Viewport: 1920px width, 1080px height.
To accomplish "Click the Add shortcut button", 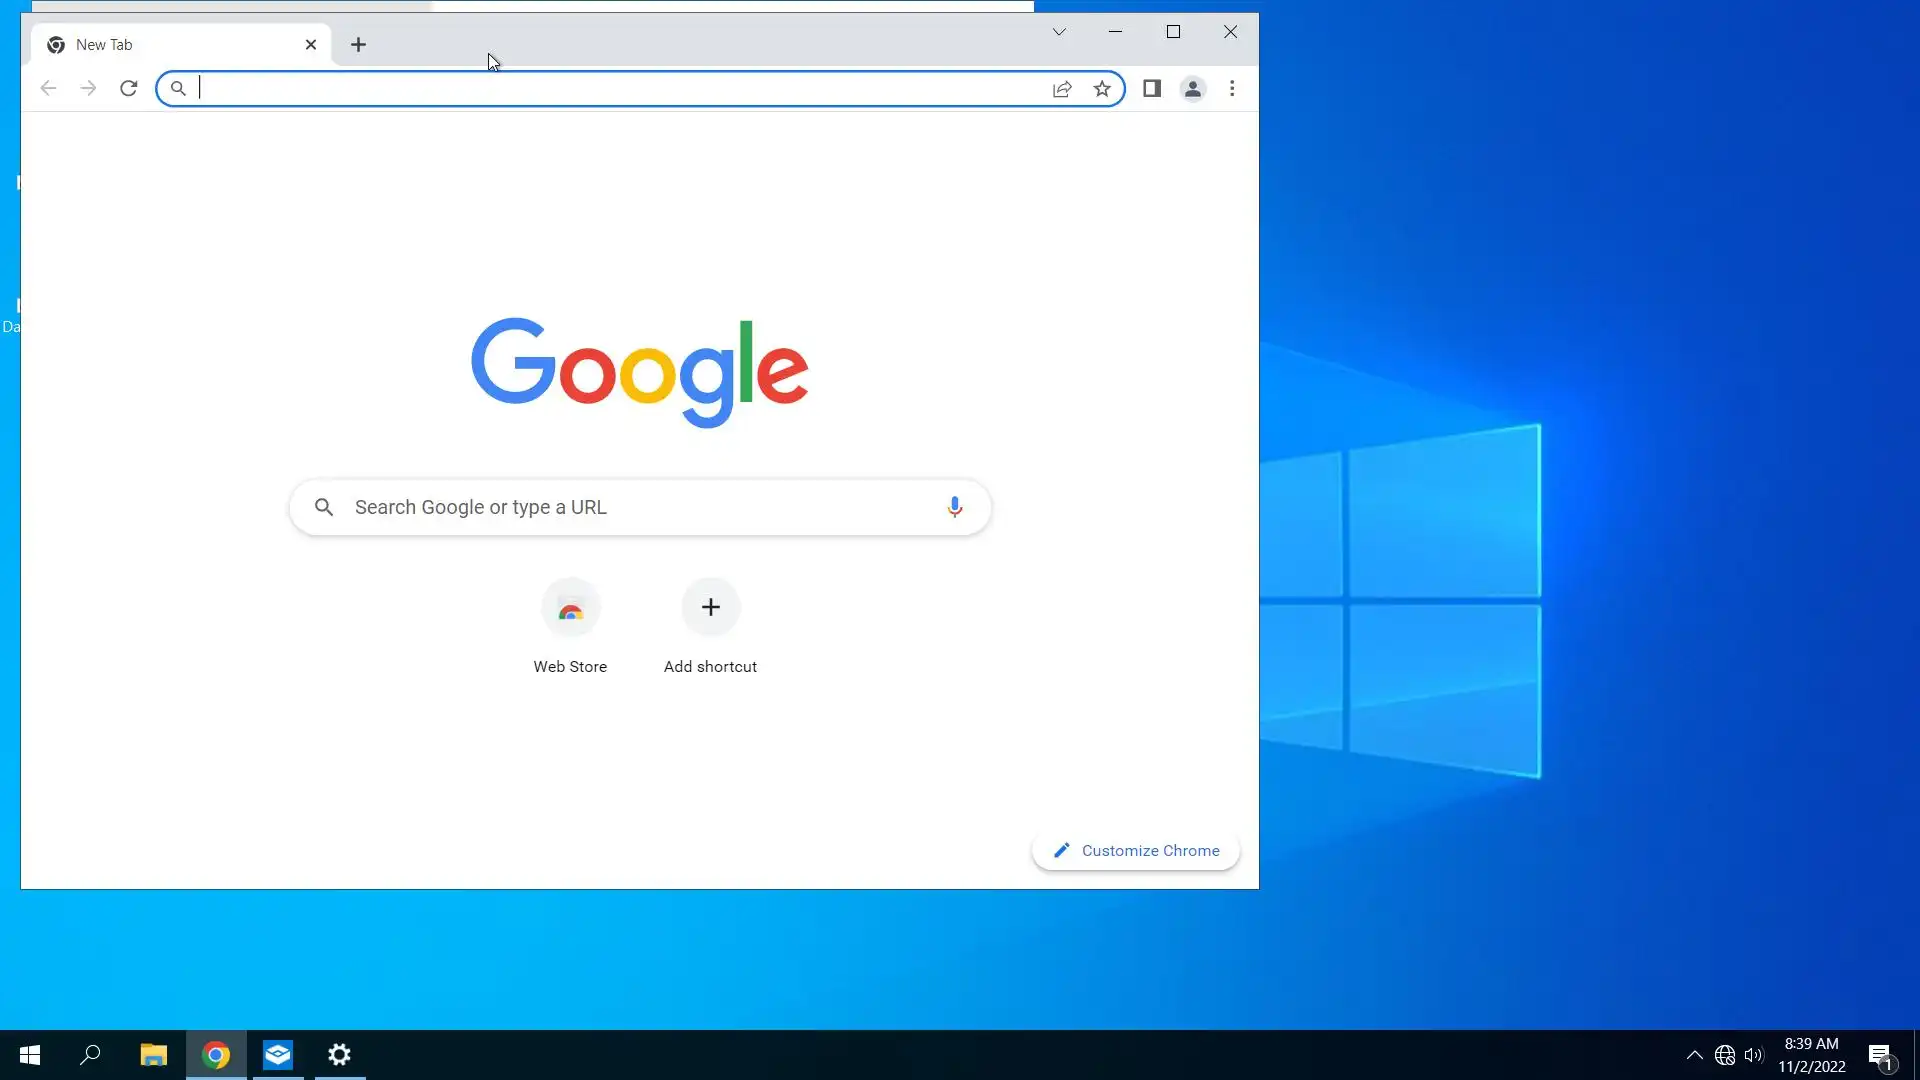I will 710,608.
